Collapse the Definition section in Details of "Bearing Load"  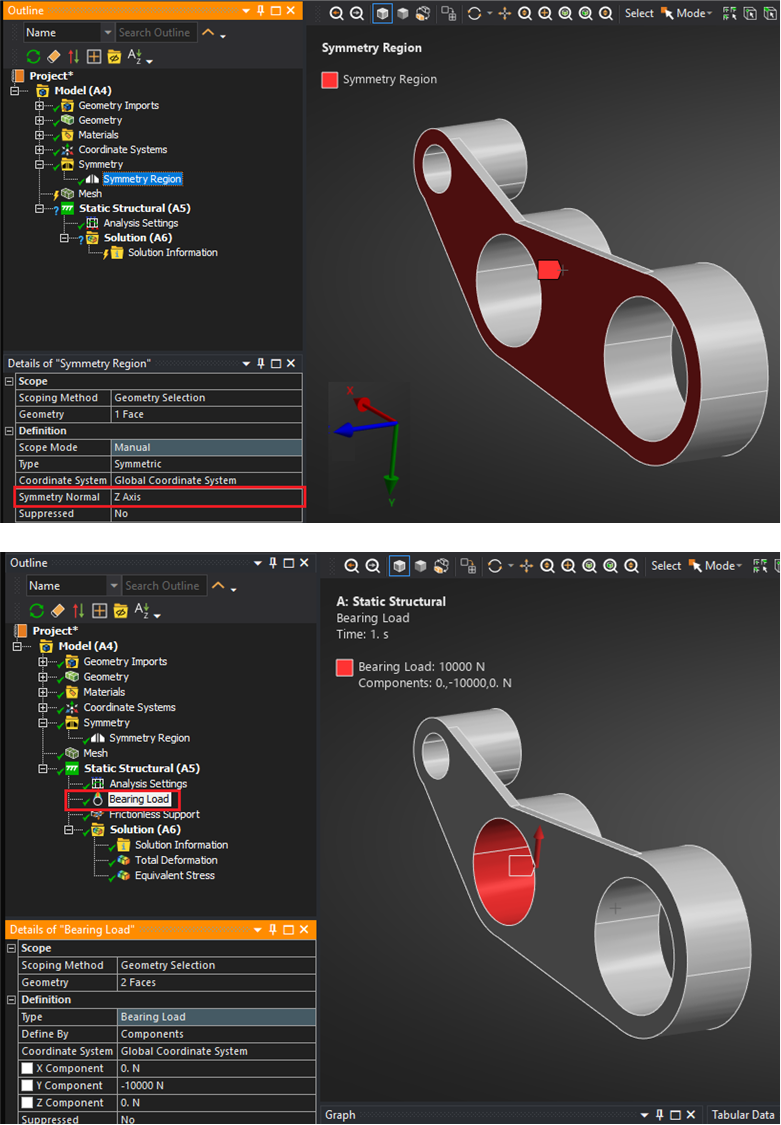[x=11, y=999]
